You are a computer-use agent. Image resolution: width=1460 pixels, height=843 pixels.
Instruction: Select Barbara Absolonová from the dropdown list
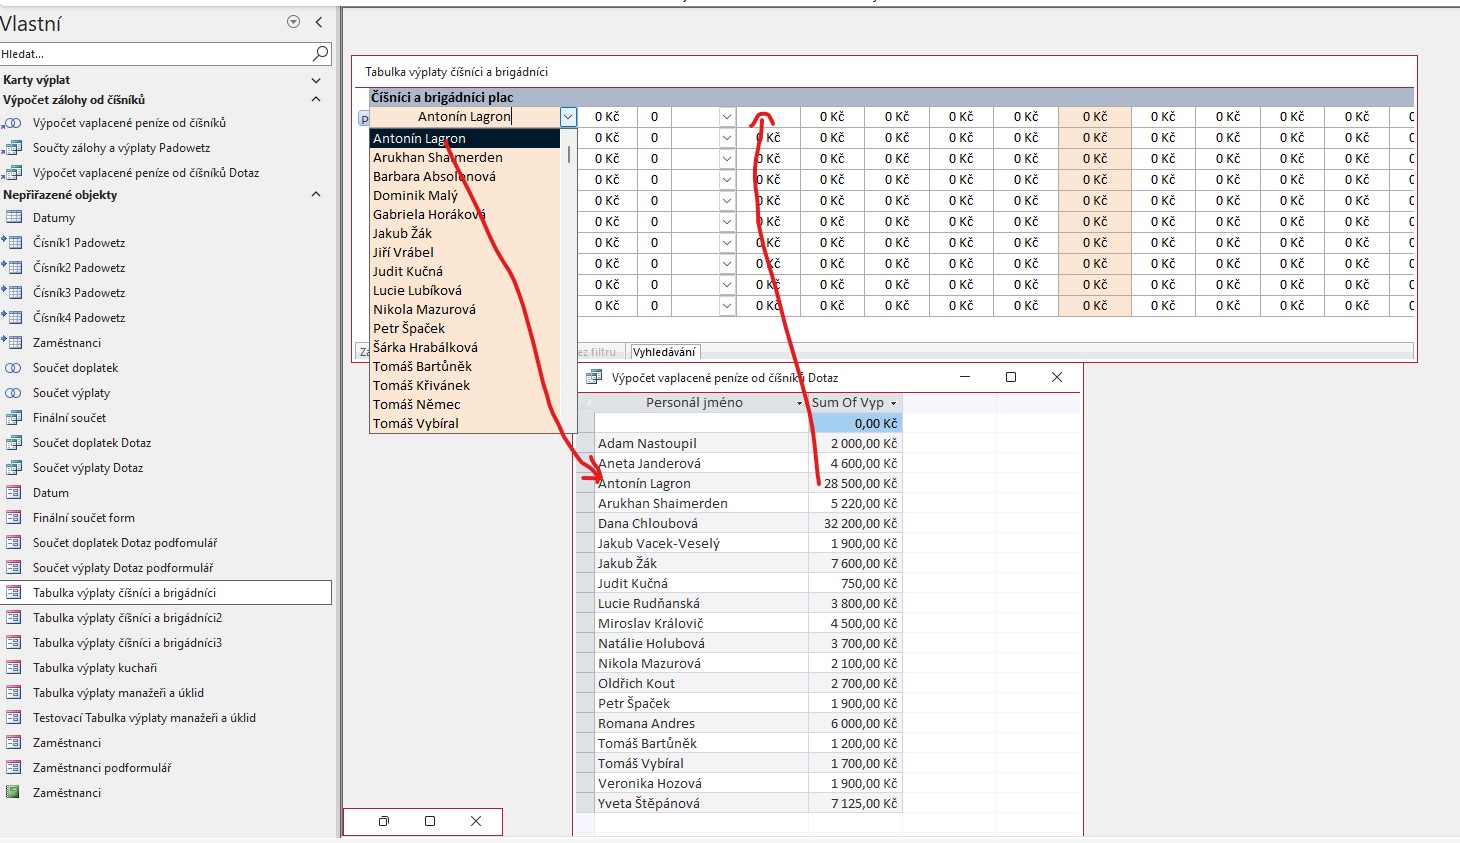[434, 176]
